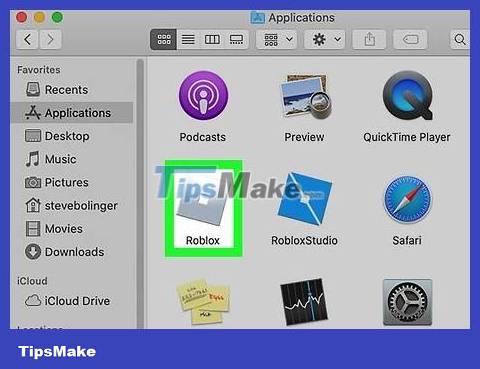Open iCloud Drive in the sidebar
This screenshot has height=369, width=480.
pos(72,301)
